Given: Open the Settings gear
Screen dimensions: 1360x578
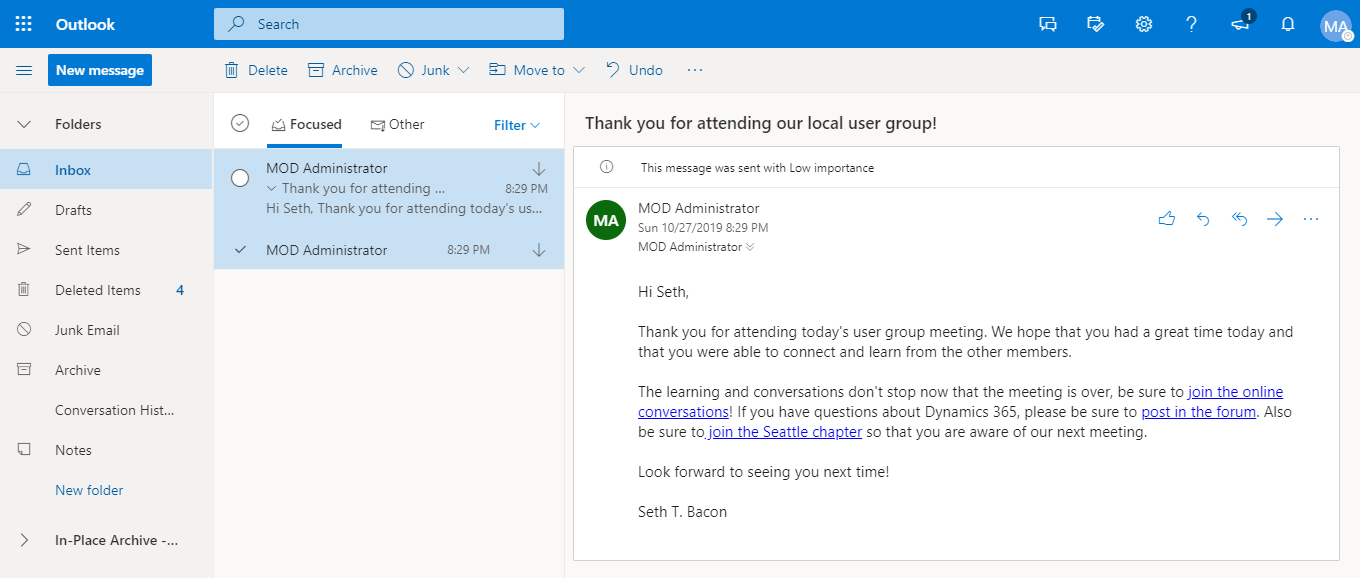Looking at the screenshot, I should (x=1144, y=24).
